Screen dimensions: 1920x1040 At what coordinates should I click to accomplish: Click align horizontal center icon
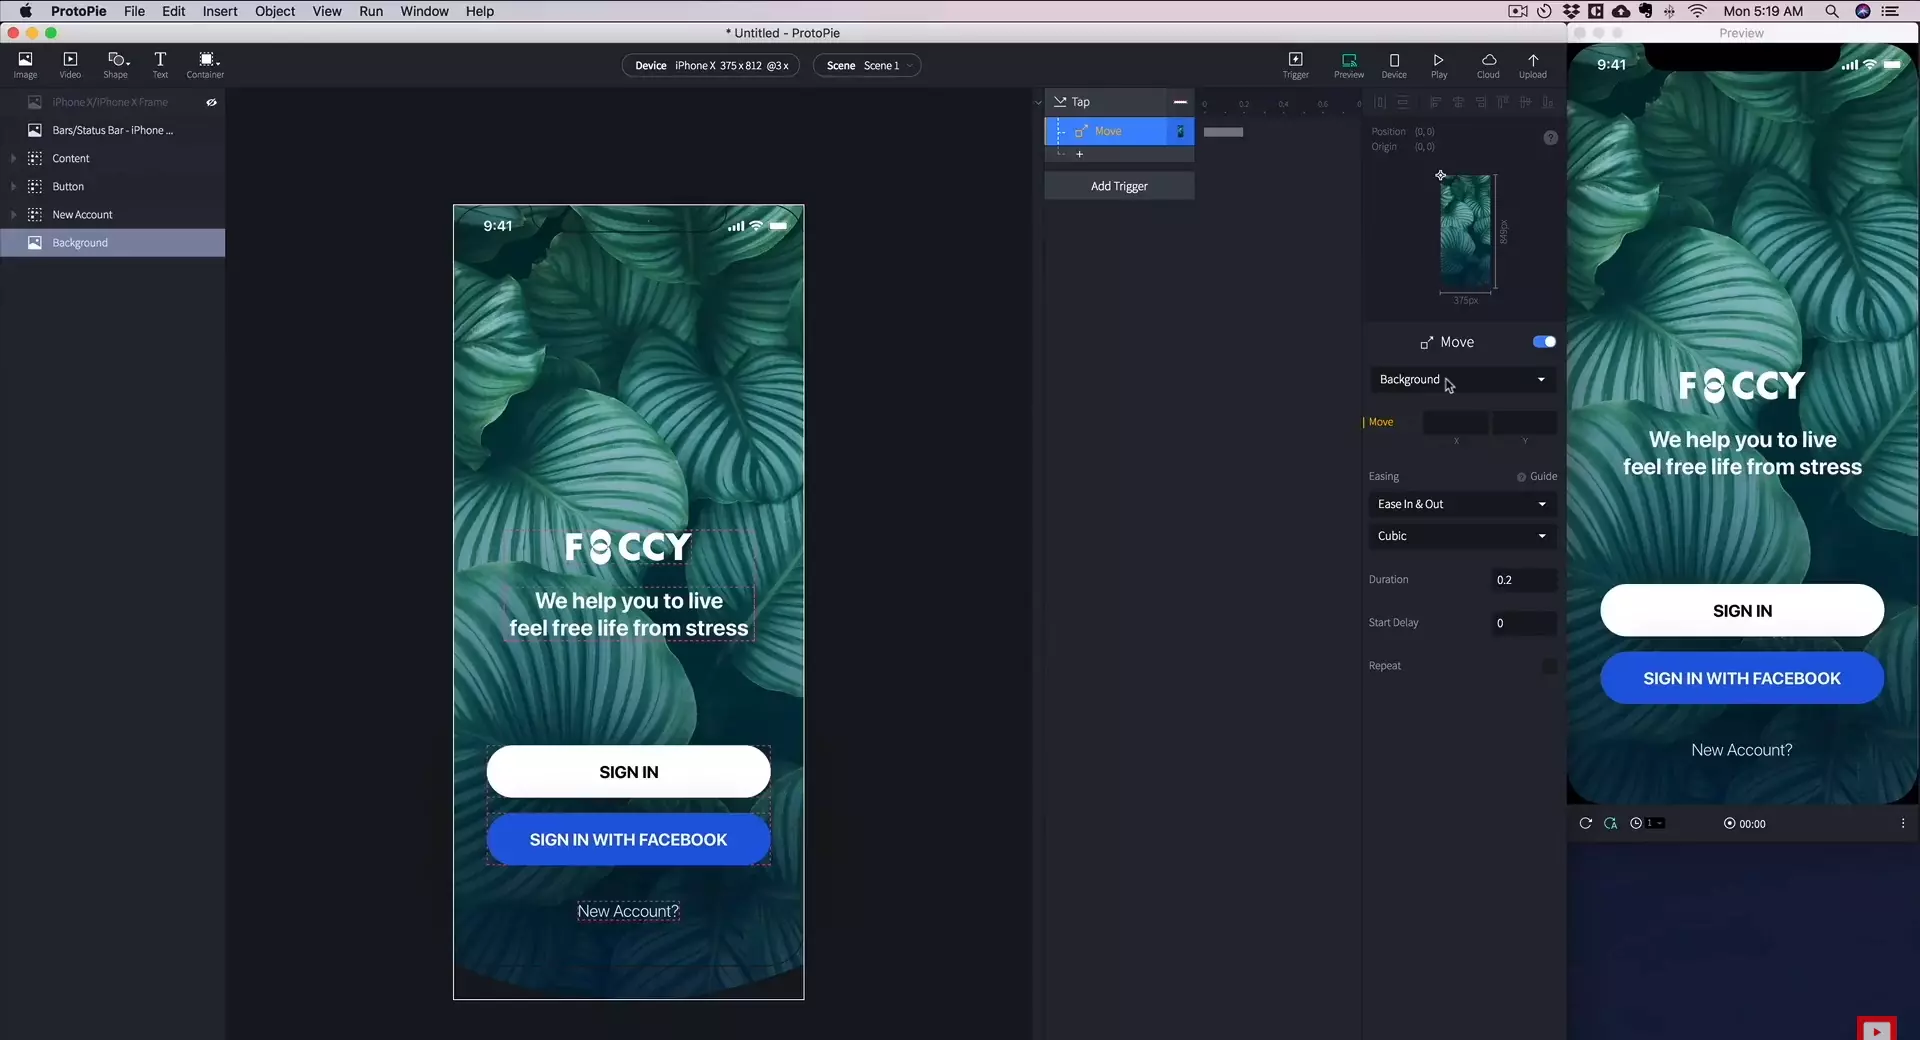pyautogui.click(x=1458, y=102)
